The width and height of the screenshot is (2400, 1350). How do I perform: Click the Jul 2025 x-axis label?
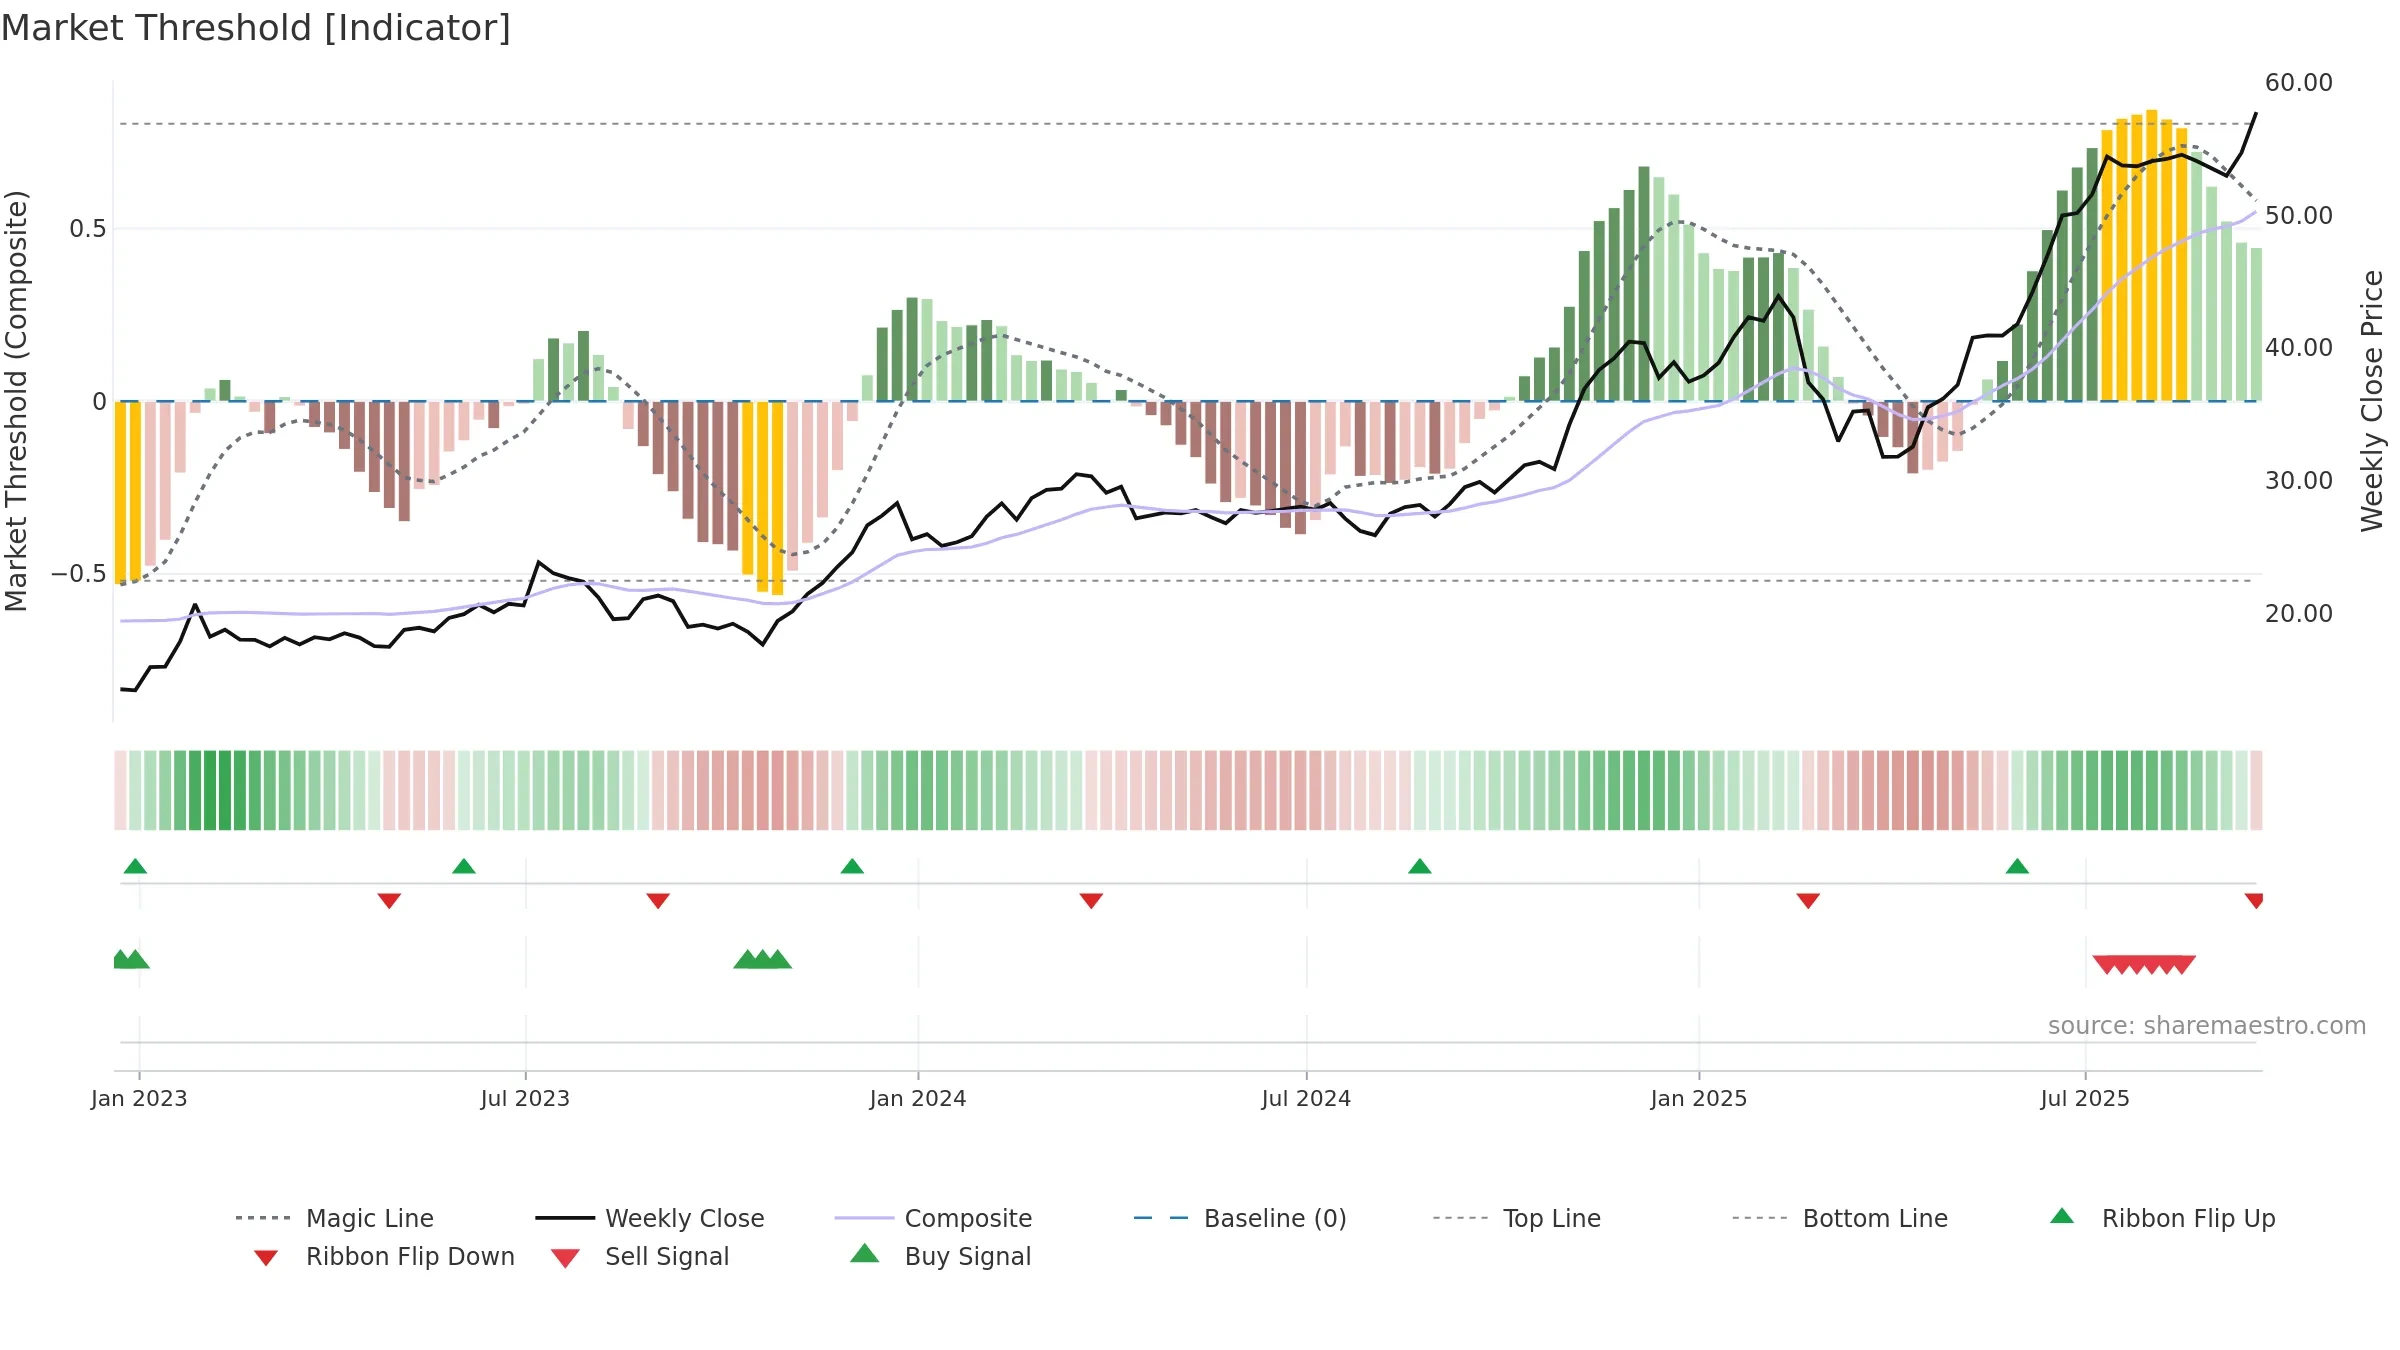tap(2085, 1098)
